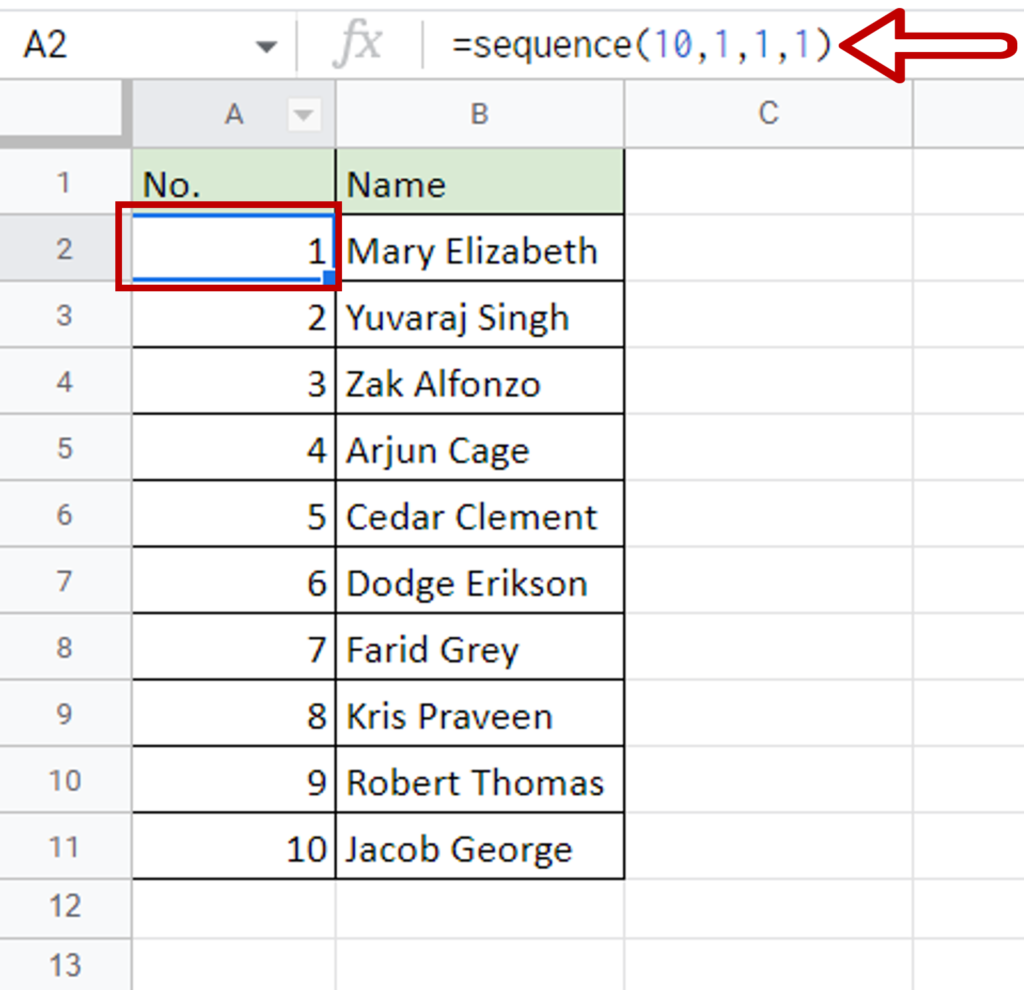Select cell A2 containing 1
The height and width of the screenshot is (990, 1024).
click(x=234, y=249)
